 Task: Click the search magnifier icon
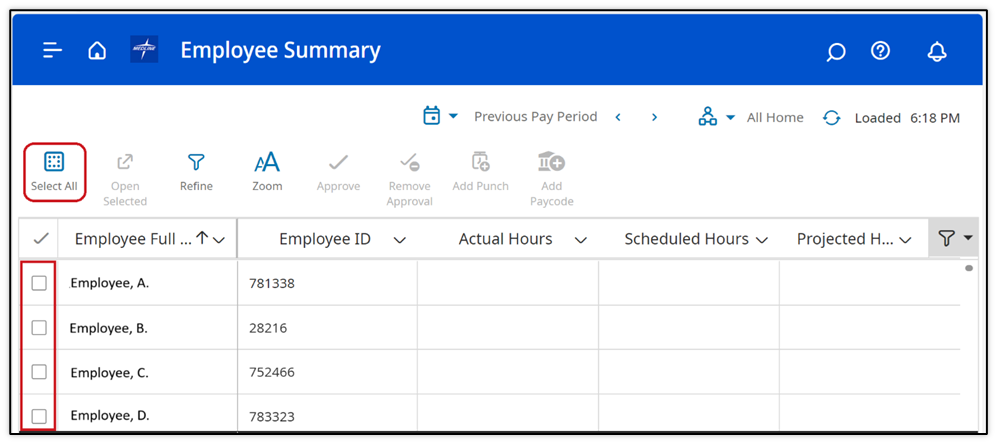tap(835, 52)
